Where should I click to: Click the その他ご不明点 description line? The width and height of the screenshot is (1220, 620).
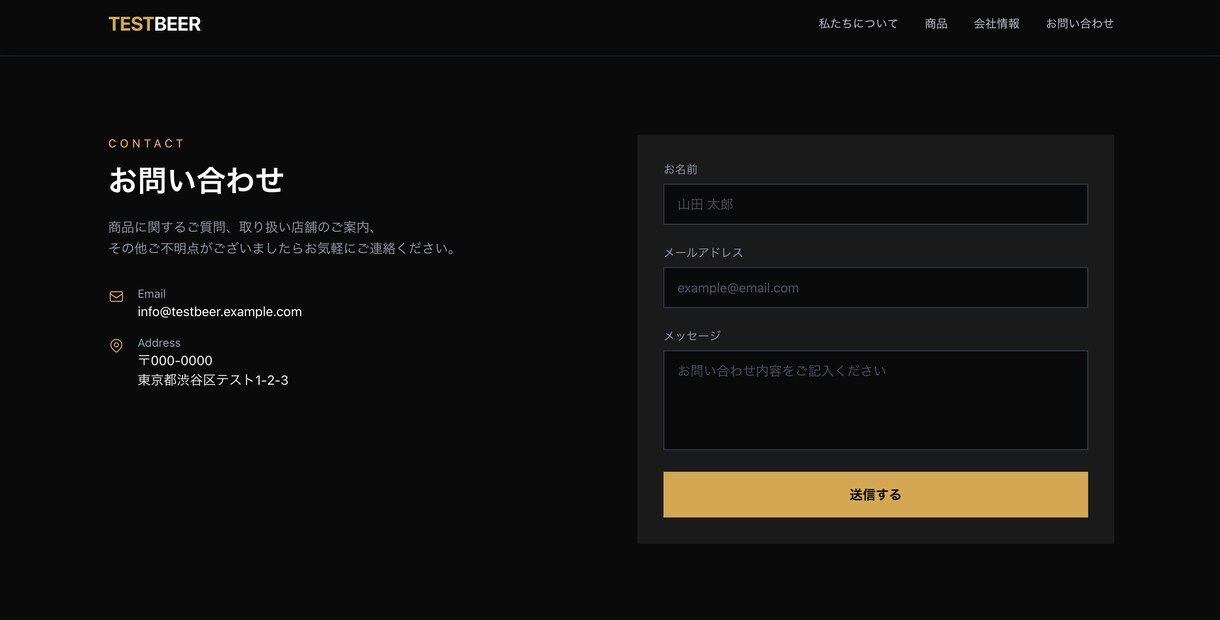pyautogui.click(x=283, y=249)
